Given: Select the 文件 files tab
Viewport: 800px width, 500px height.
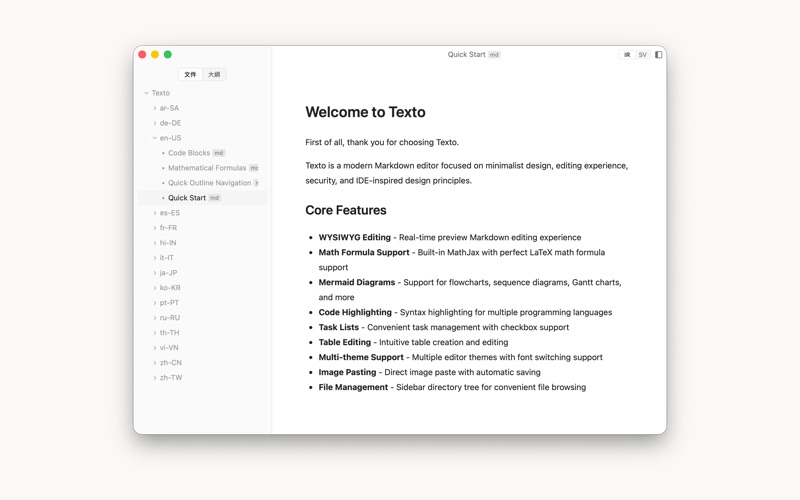Looking at the screenshot, I should pyautogui.click(x=190, y=74).
